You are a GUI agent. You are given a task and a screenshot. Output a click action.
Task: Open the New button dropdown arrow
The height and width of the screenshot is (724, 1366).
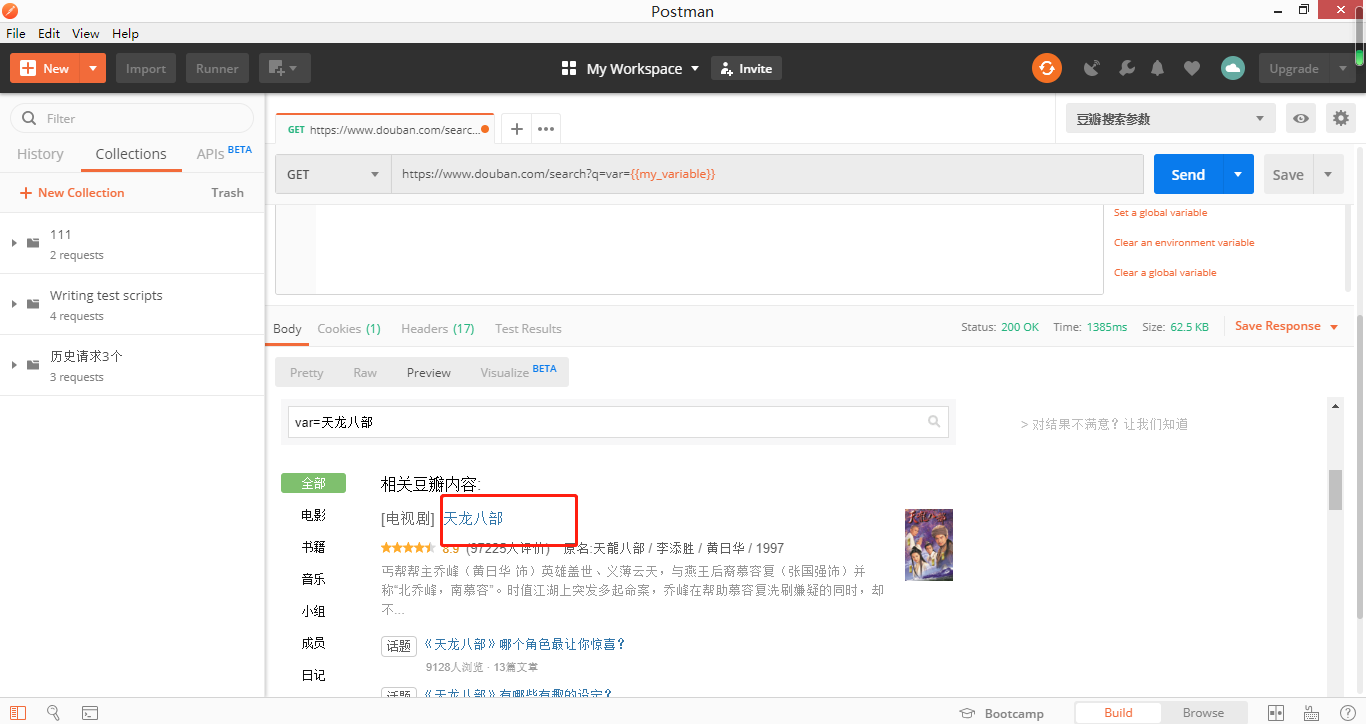[93, 68]
